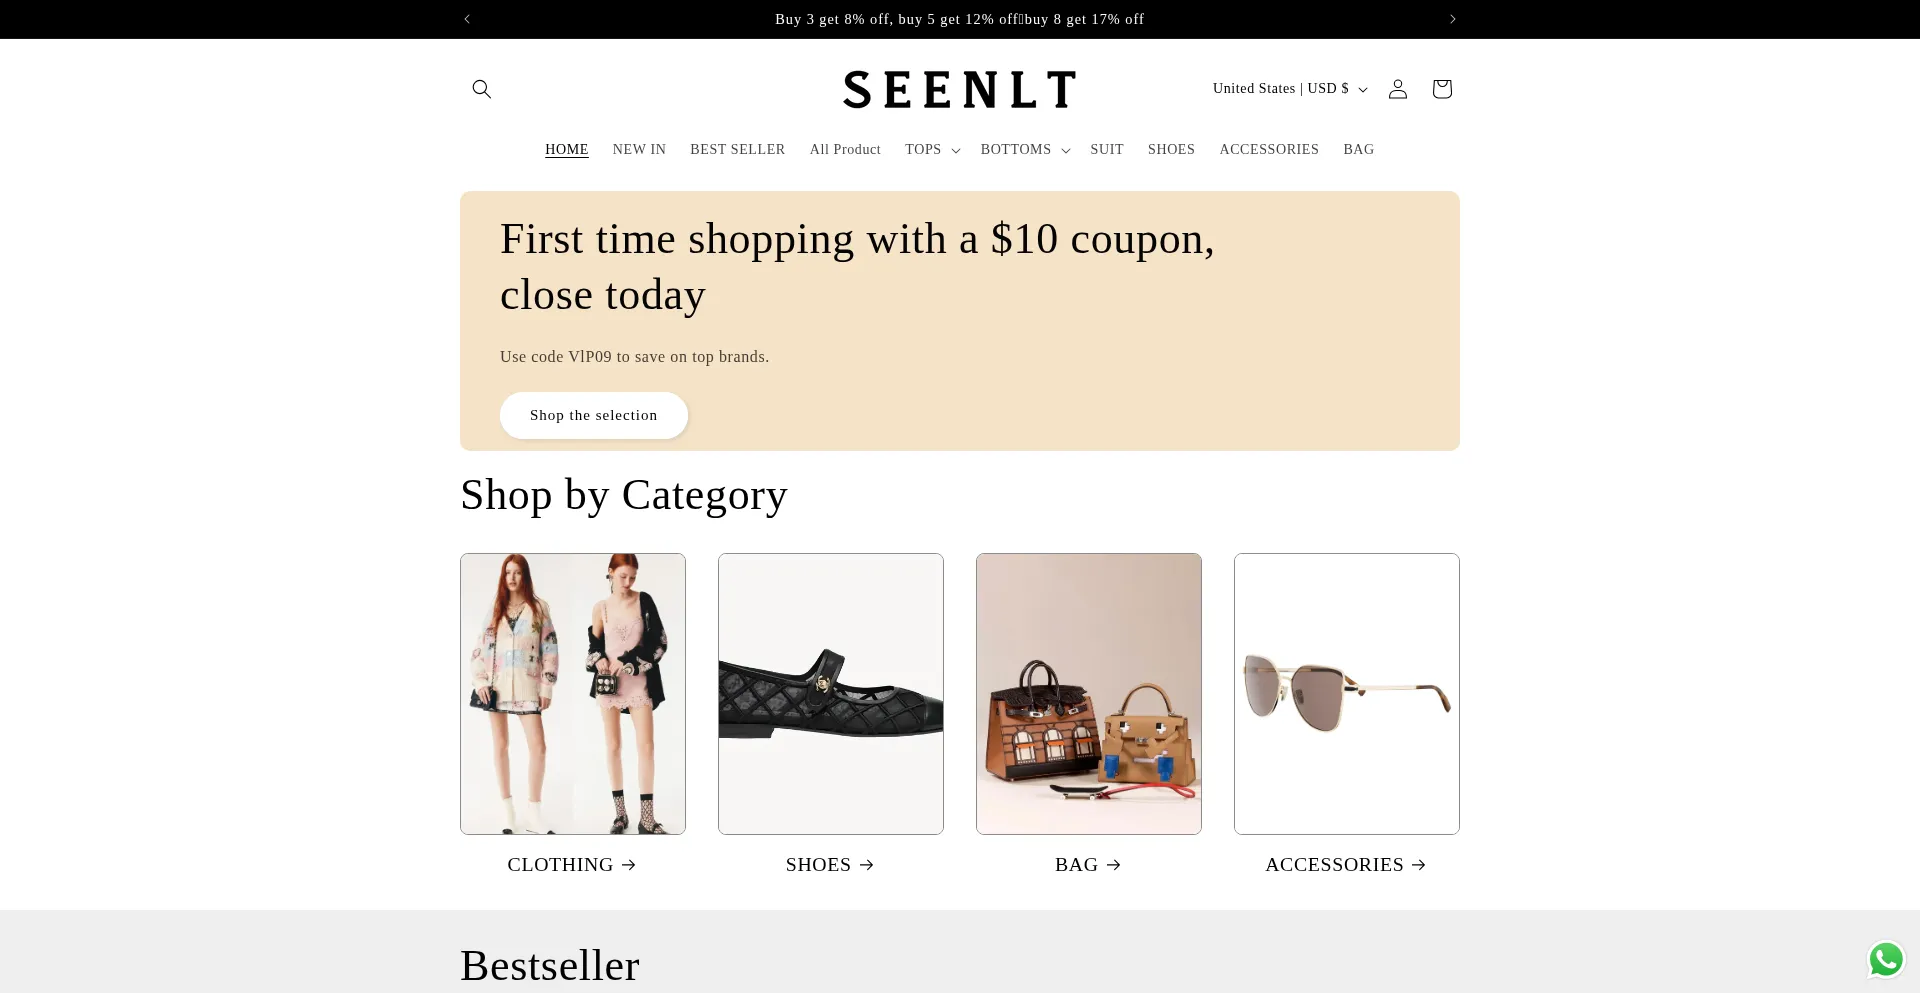The width and height of the screenshot is (1920, 993).
Task: Go to NEW IN menu item
Action: (639, 150)
